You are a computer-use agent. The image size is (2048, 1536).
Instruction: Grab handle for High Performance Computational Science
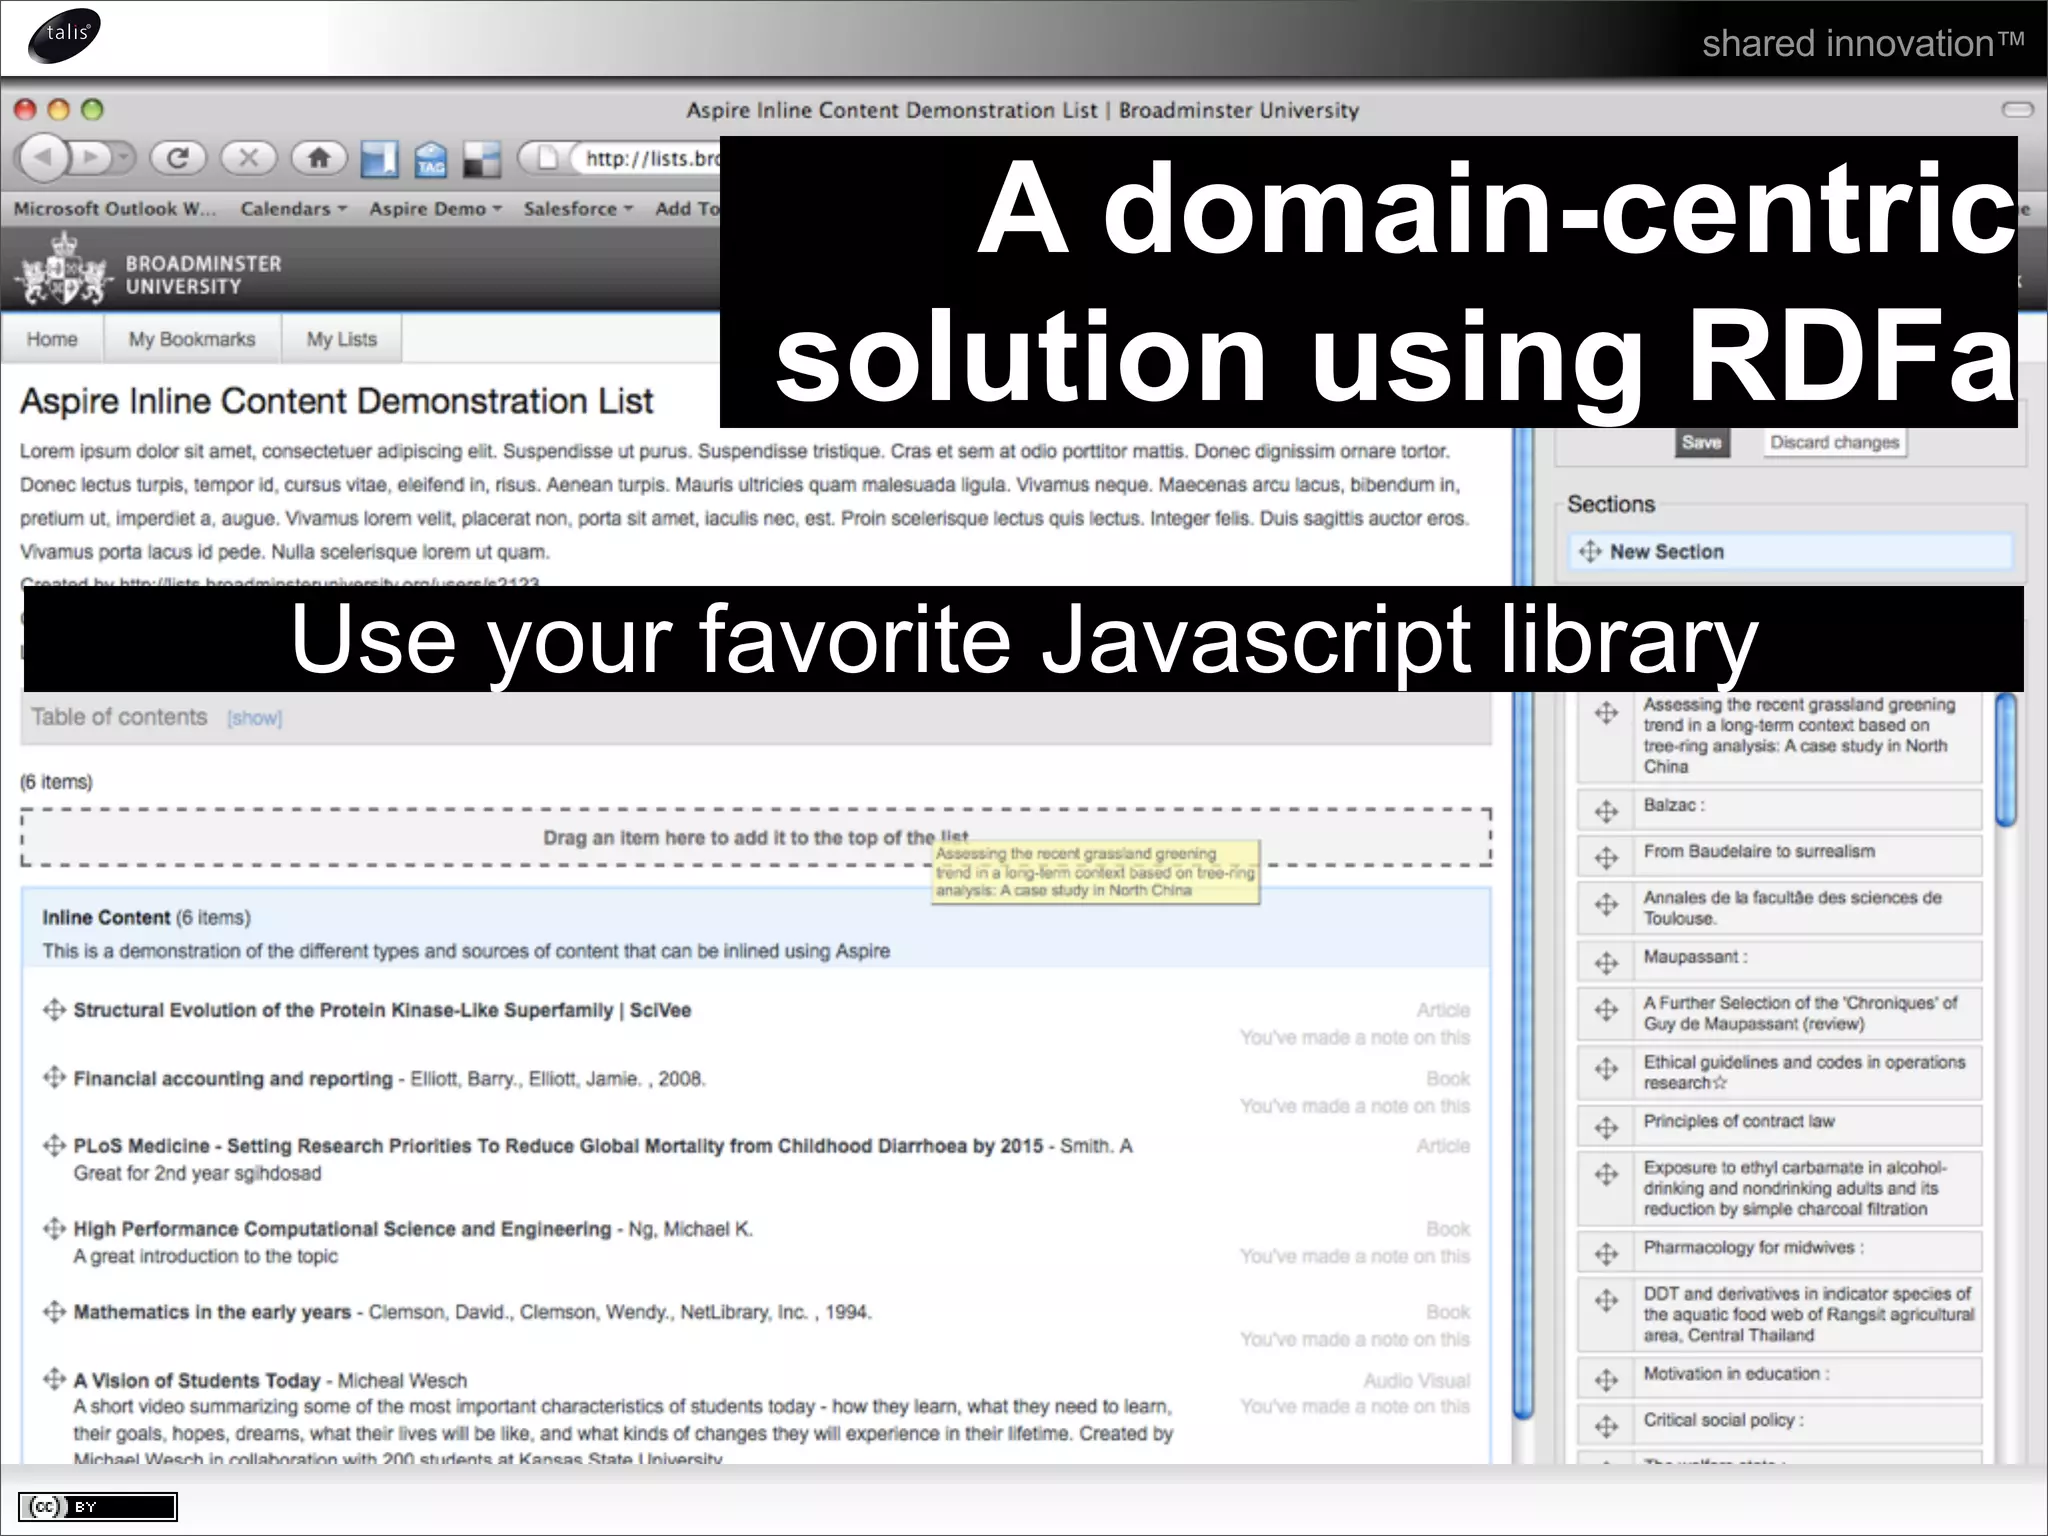pos(54,1228)
